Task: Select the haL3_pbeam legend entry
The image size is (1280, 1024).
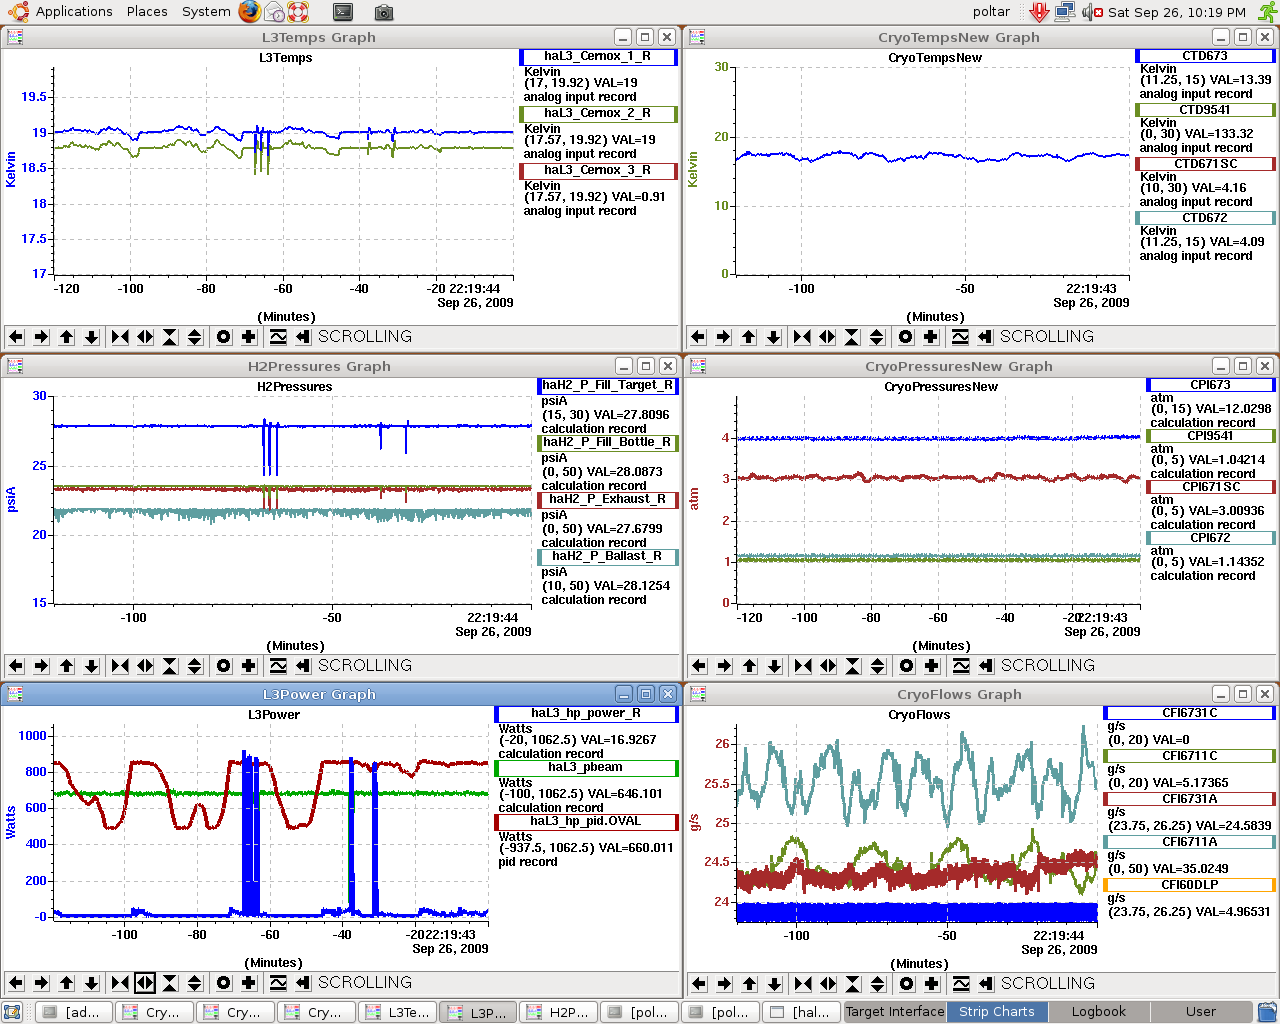Action: point(586,768)
